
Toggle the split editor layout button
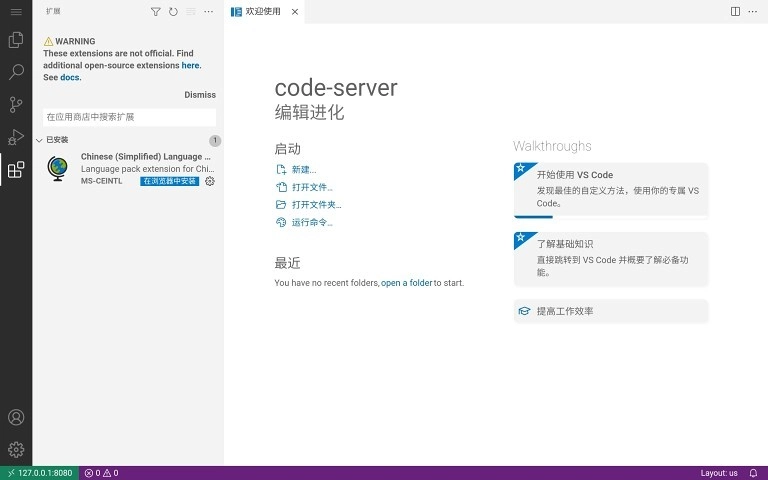click(735, 12)
